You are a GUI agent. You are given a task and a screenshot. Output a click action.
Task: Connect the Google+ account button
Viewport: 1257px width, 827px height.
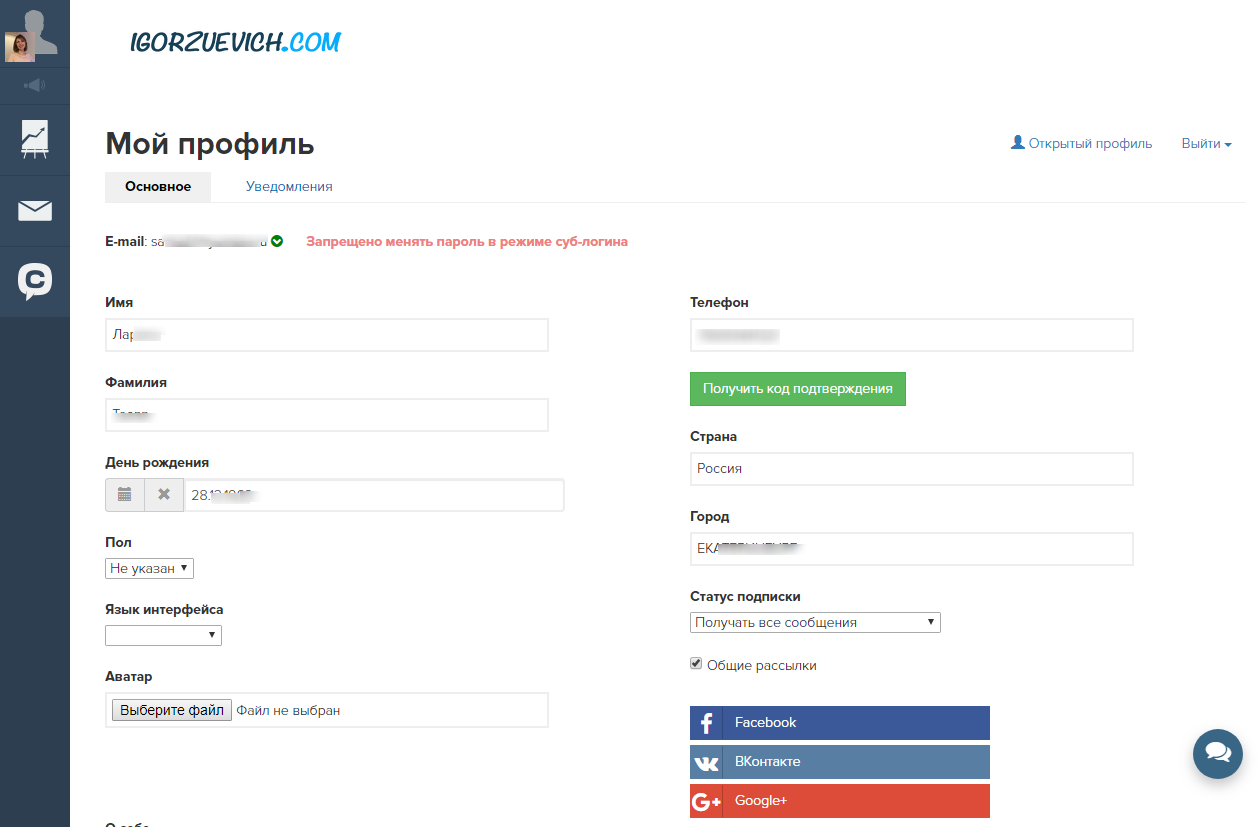coord(840,801)
